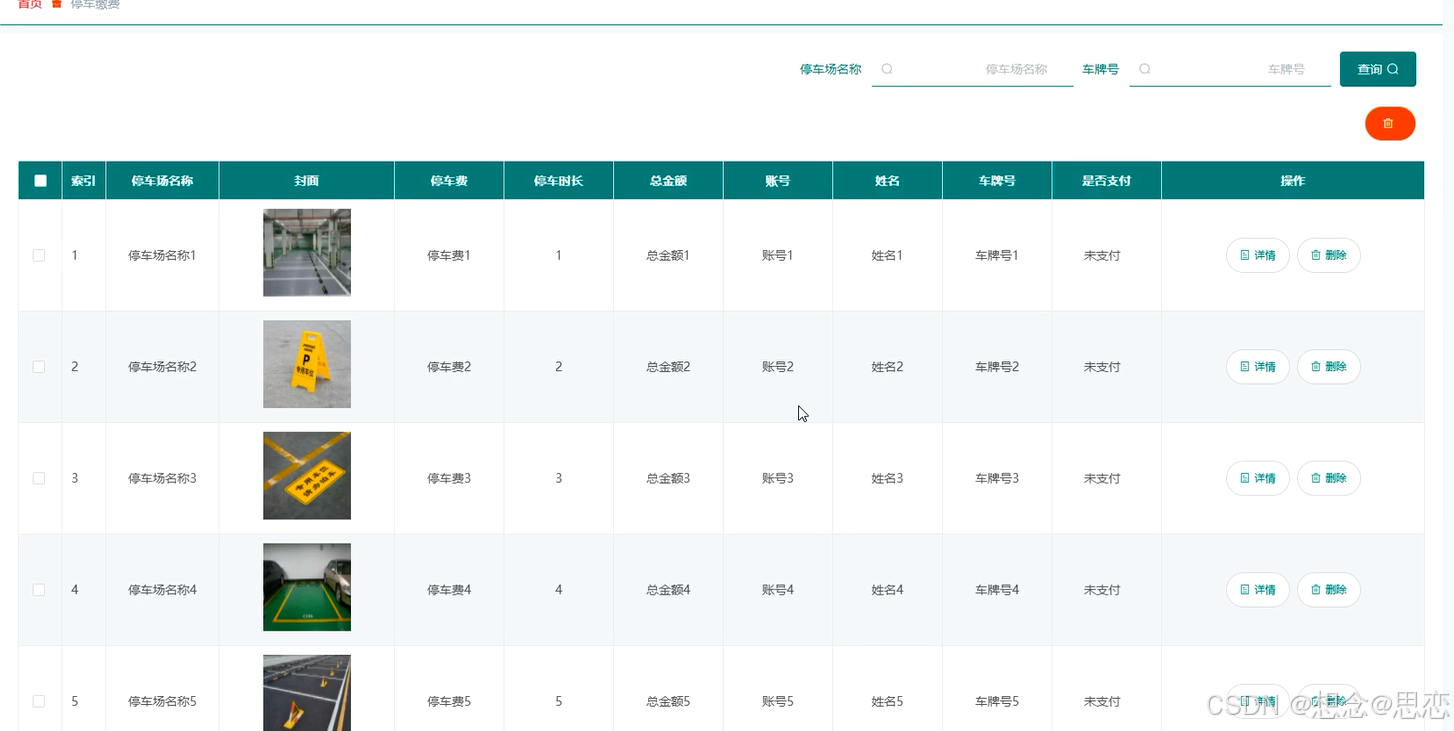Check the checkbox for row 停车场名称2
This screenshot has height=731, width=1454.
pyautogui.click(x=39, y=367)
